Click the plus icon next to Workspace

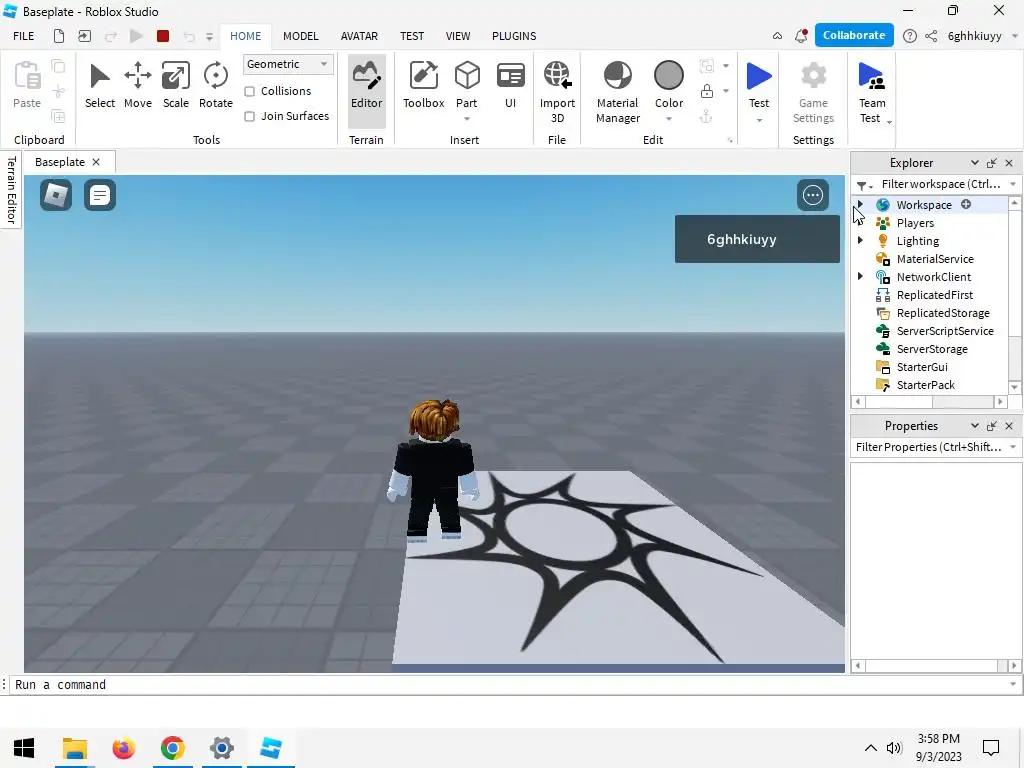click(x=966, y=204)
